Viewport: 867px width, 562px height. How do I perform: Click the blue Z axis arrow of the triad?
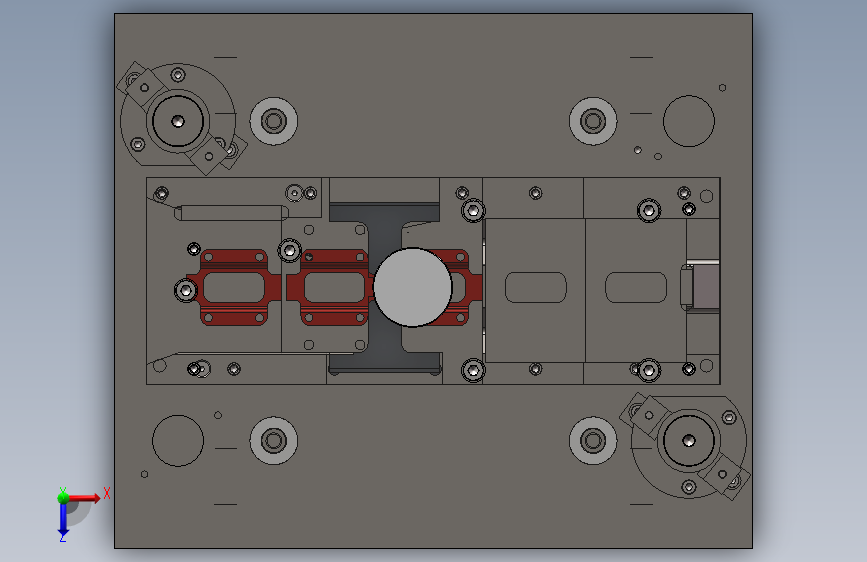pos(63,520)
